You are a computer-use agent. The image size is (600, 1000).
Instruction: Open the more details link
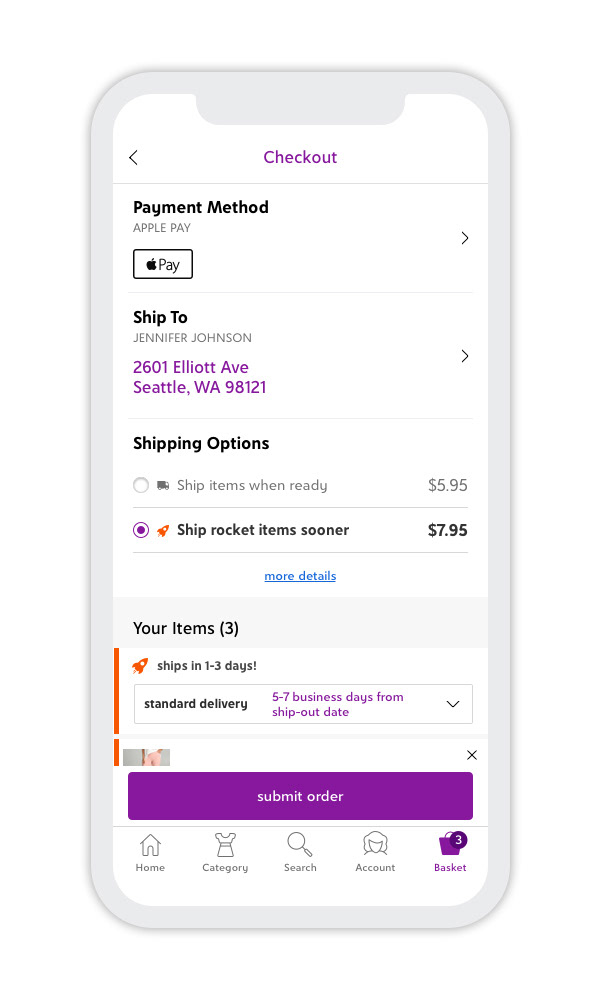point(300,576)
